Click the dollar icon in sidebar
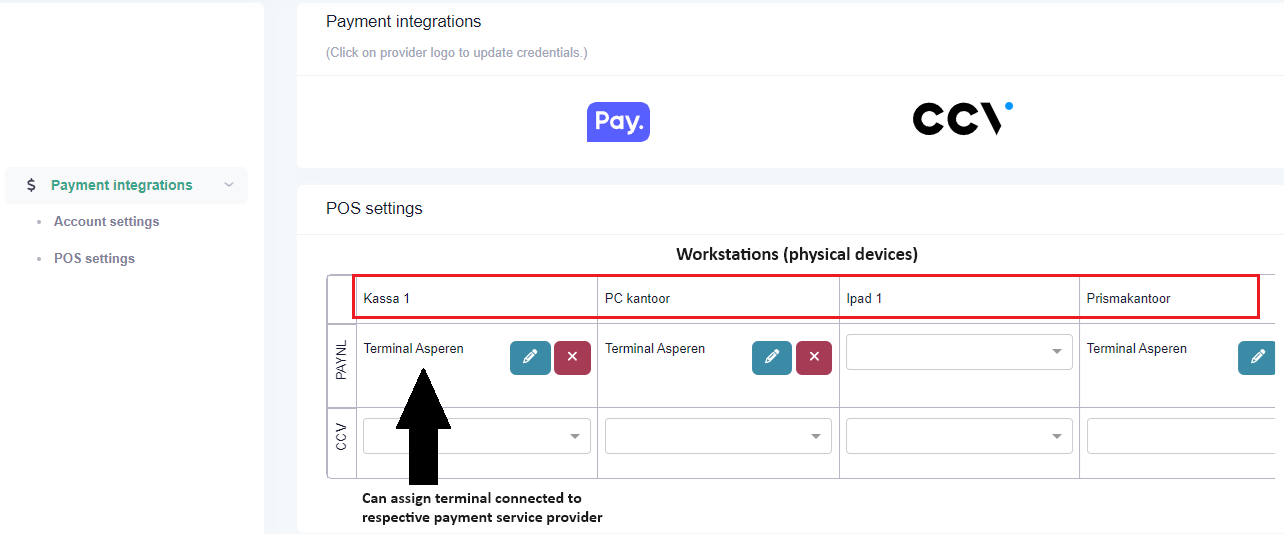 click(x=31, y=185)
